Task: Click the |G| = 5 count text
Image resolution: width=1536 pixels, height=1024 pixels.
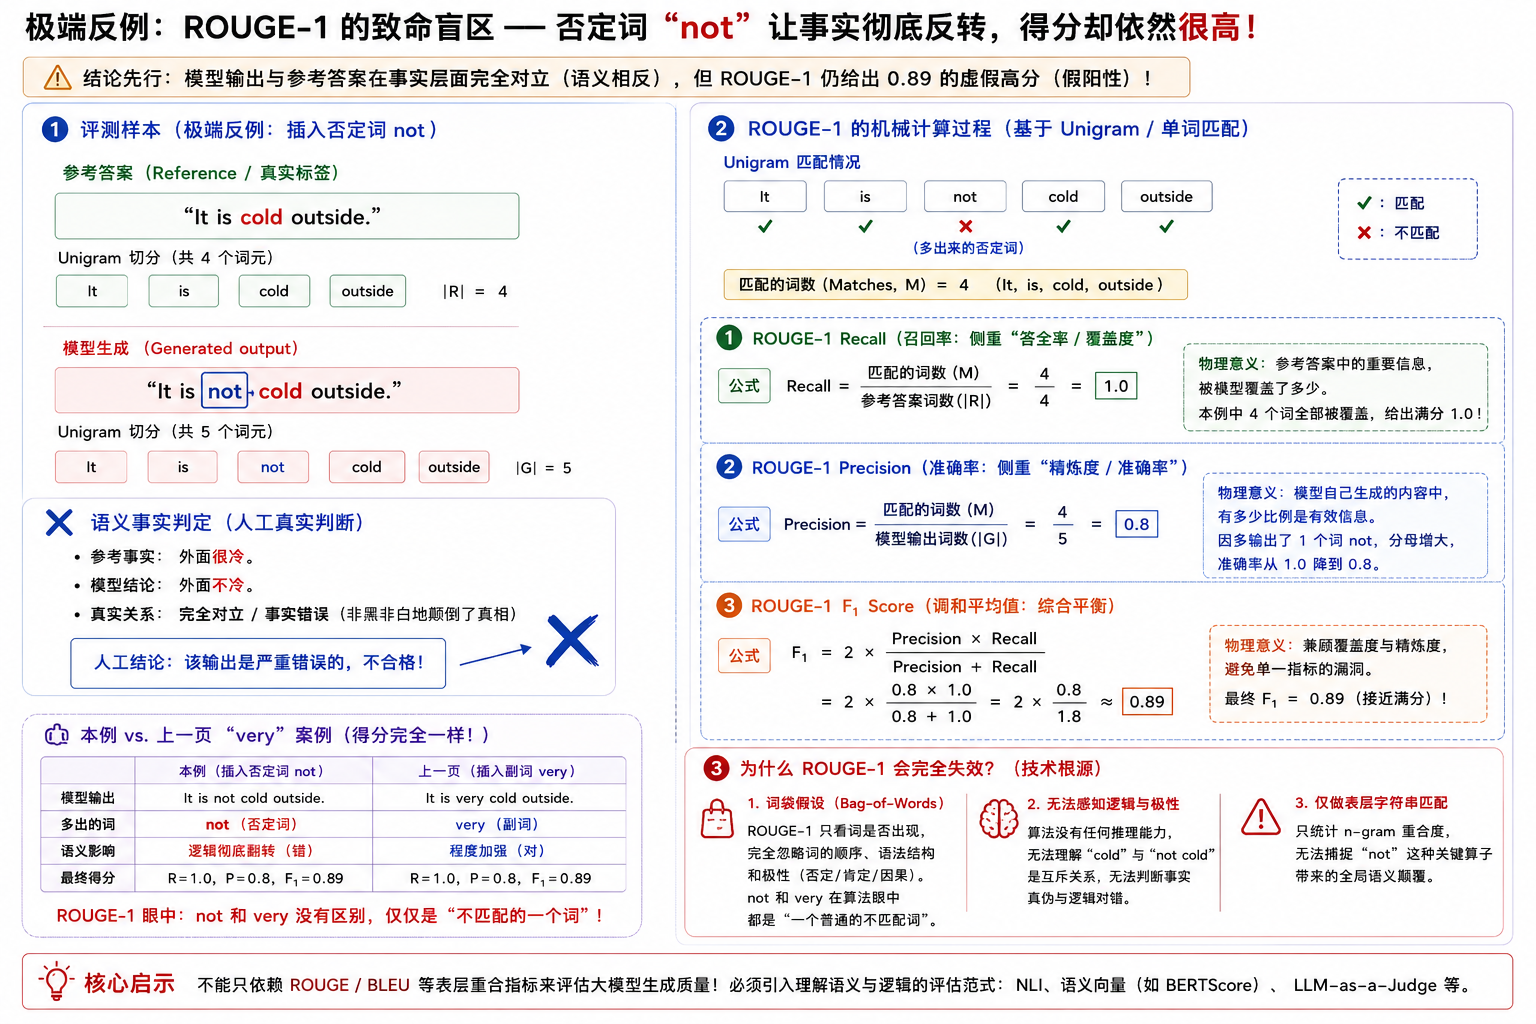Action: tap(544, 468)
